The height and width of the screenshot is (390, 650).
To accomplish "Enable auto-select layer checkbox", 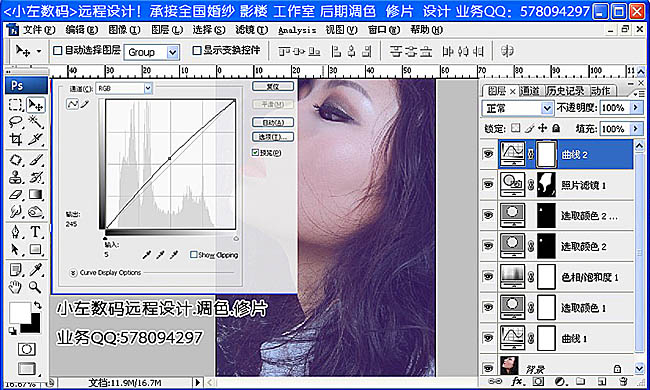I will (x=58, y=51).
